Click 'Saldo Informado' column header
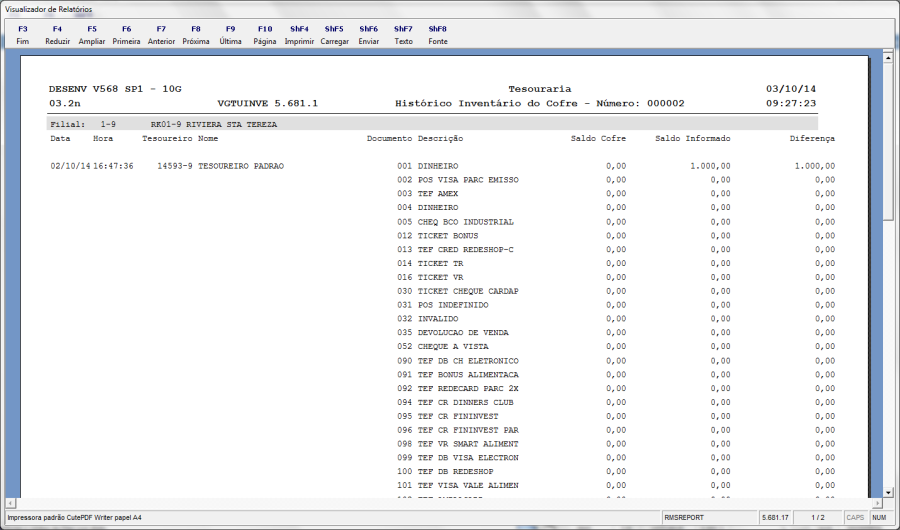This screenshot has height=530, width=900. 693,138
